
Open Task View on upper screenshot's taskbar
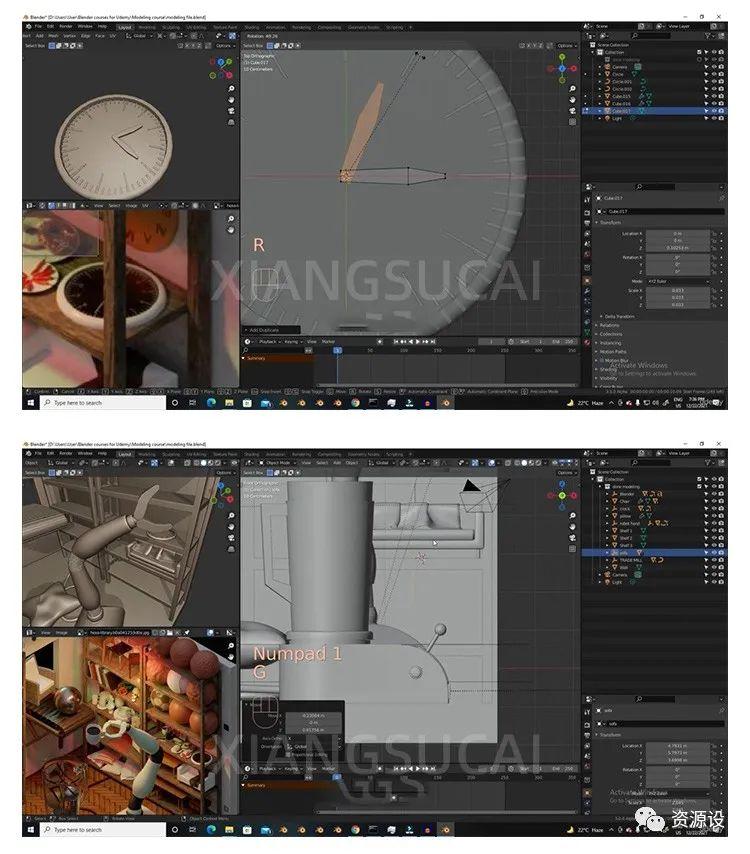click(192, 403)
